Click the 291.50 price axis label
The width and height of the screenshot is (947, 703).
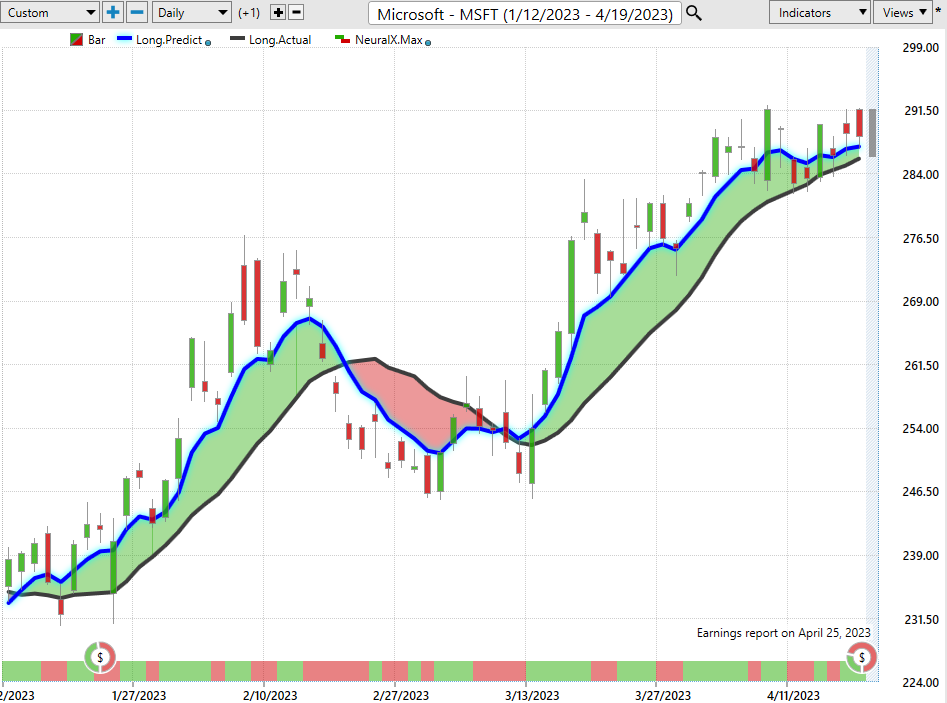(921, 111)
